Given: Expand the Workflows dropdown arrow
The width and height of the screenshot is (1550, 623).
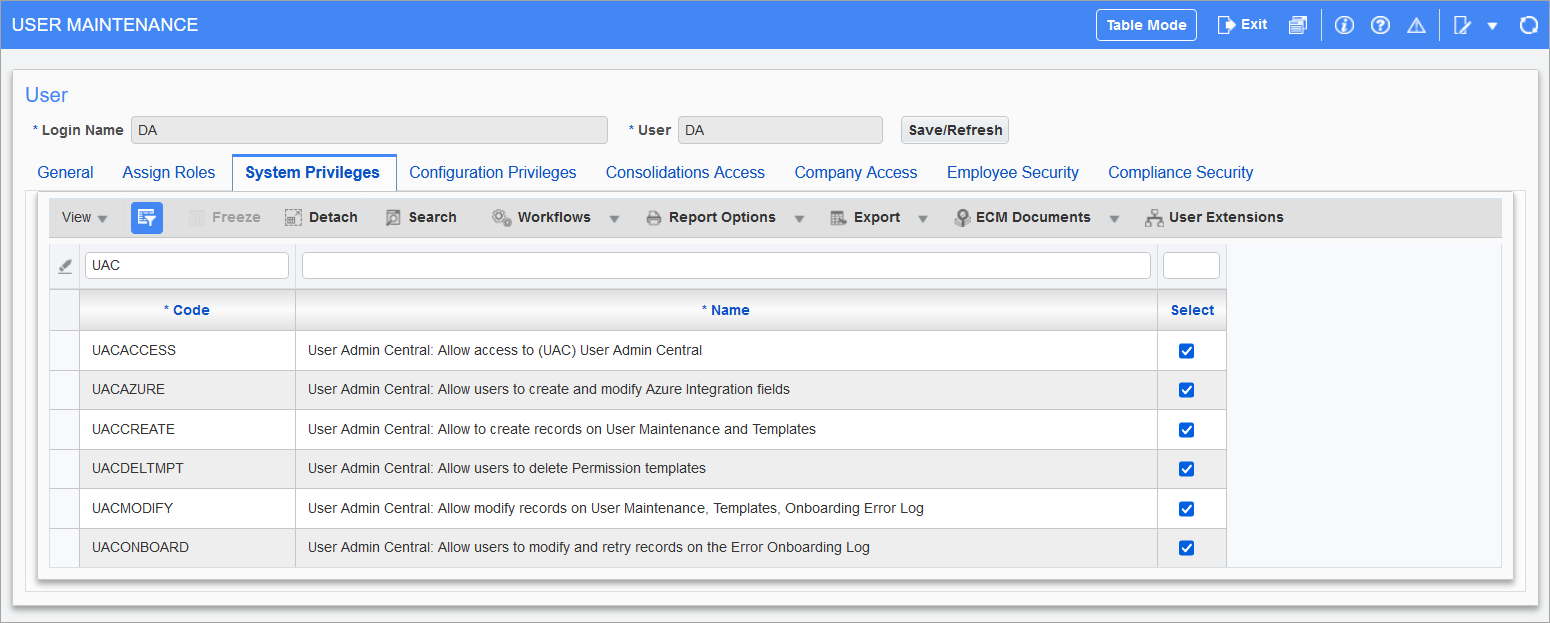Looking at the screenshot, I should pos(614,218).
